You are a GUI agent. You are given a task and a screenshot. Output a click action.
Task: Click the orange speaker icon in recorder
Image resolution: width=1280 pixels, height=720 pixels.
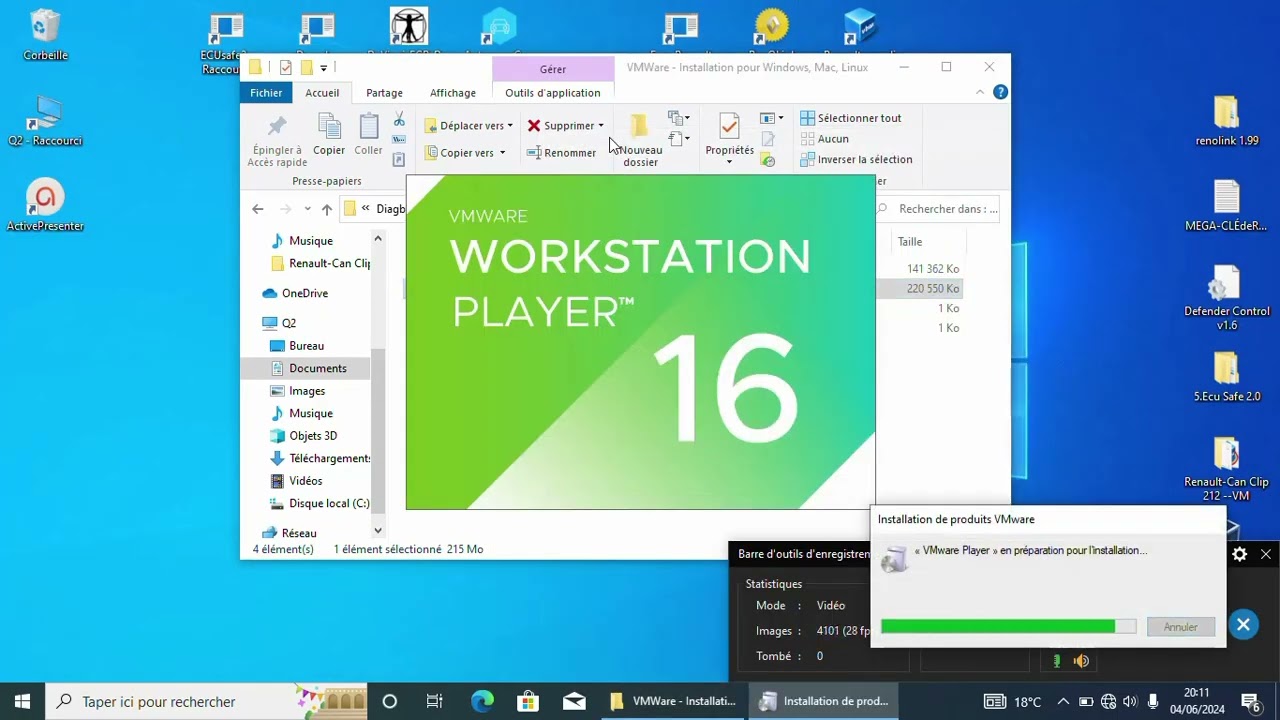1081,661
